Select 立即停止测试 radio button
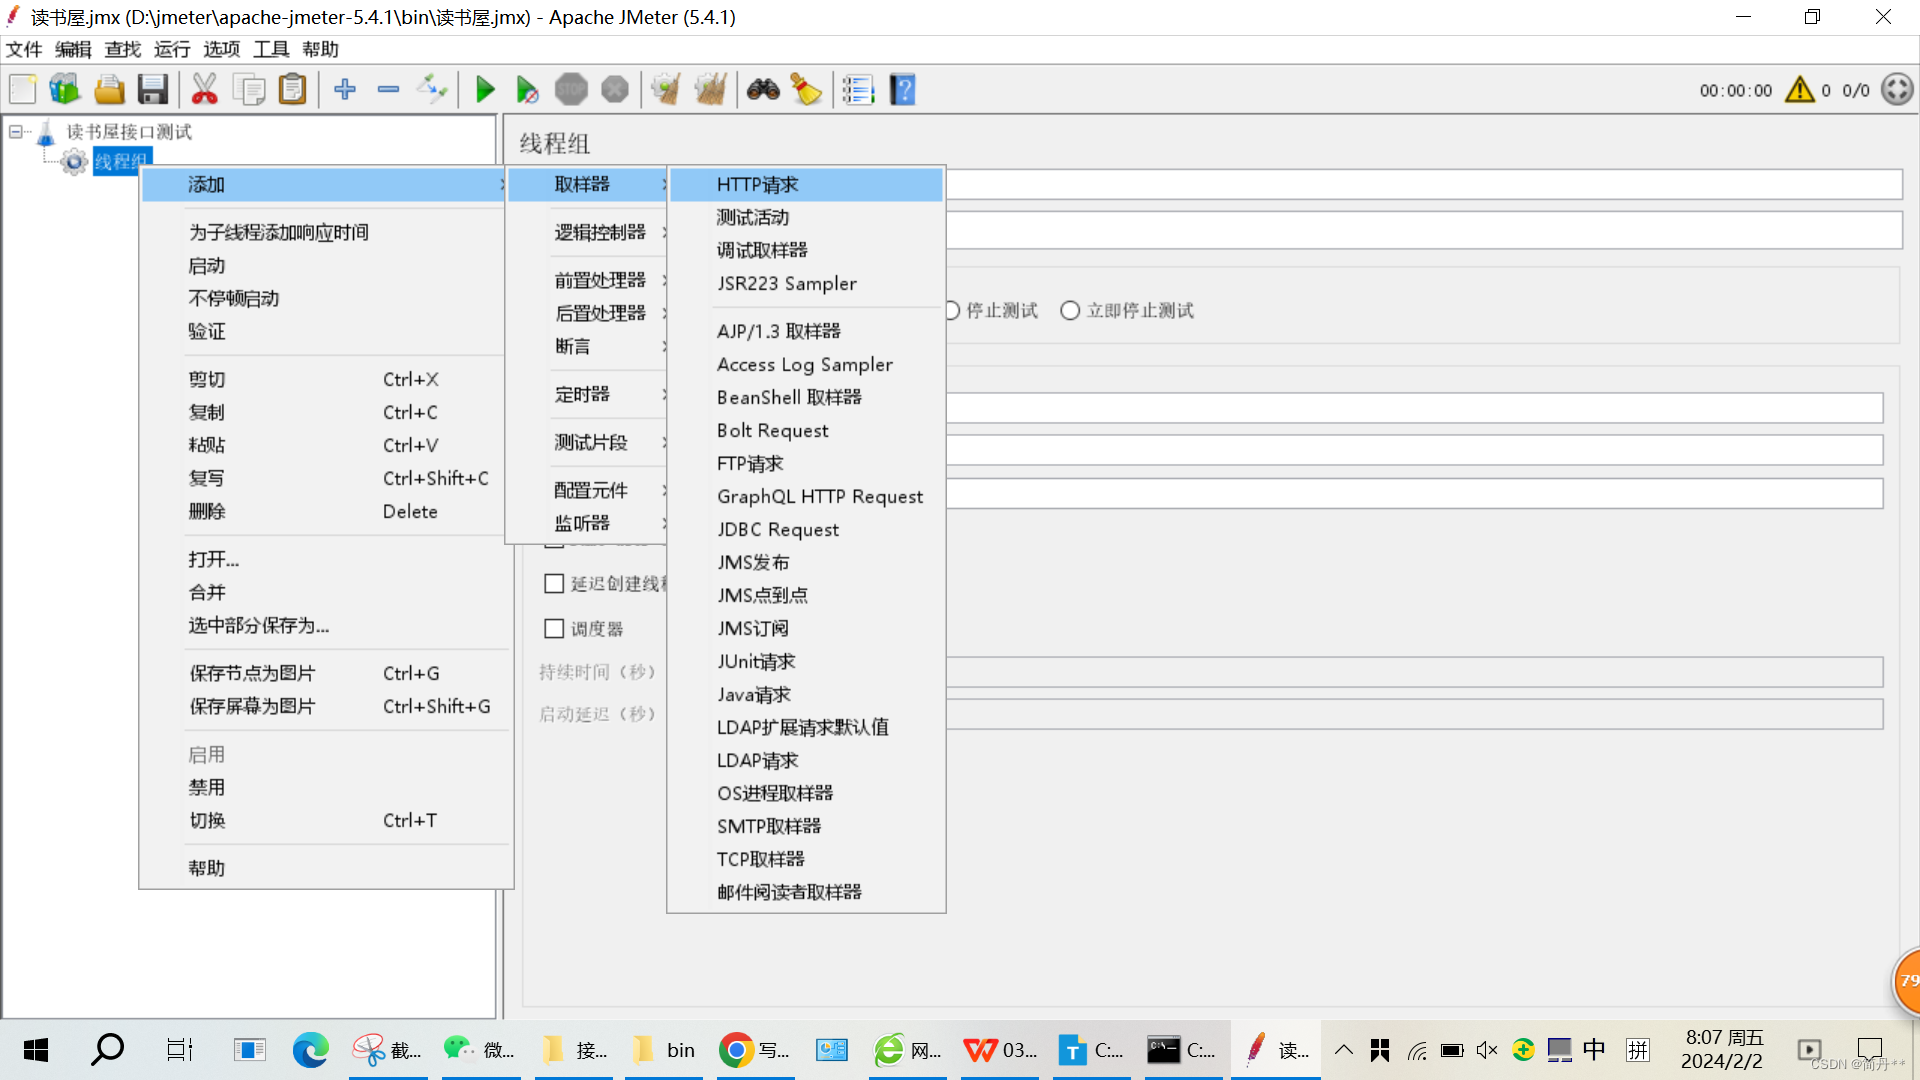The height and width of the screenshot is (1080, 1920). [x=1070, y=311]
